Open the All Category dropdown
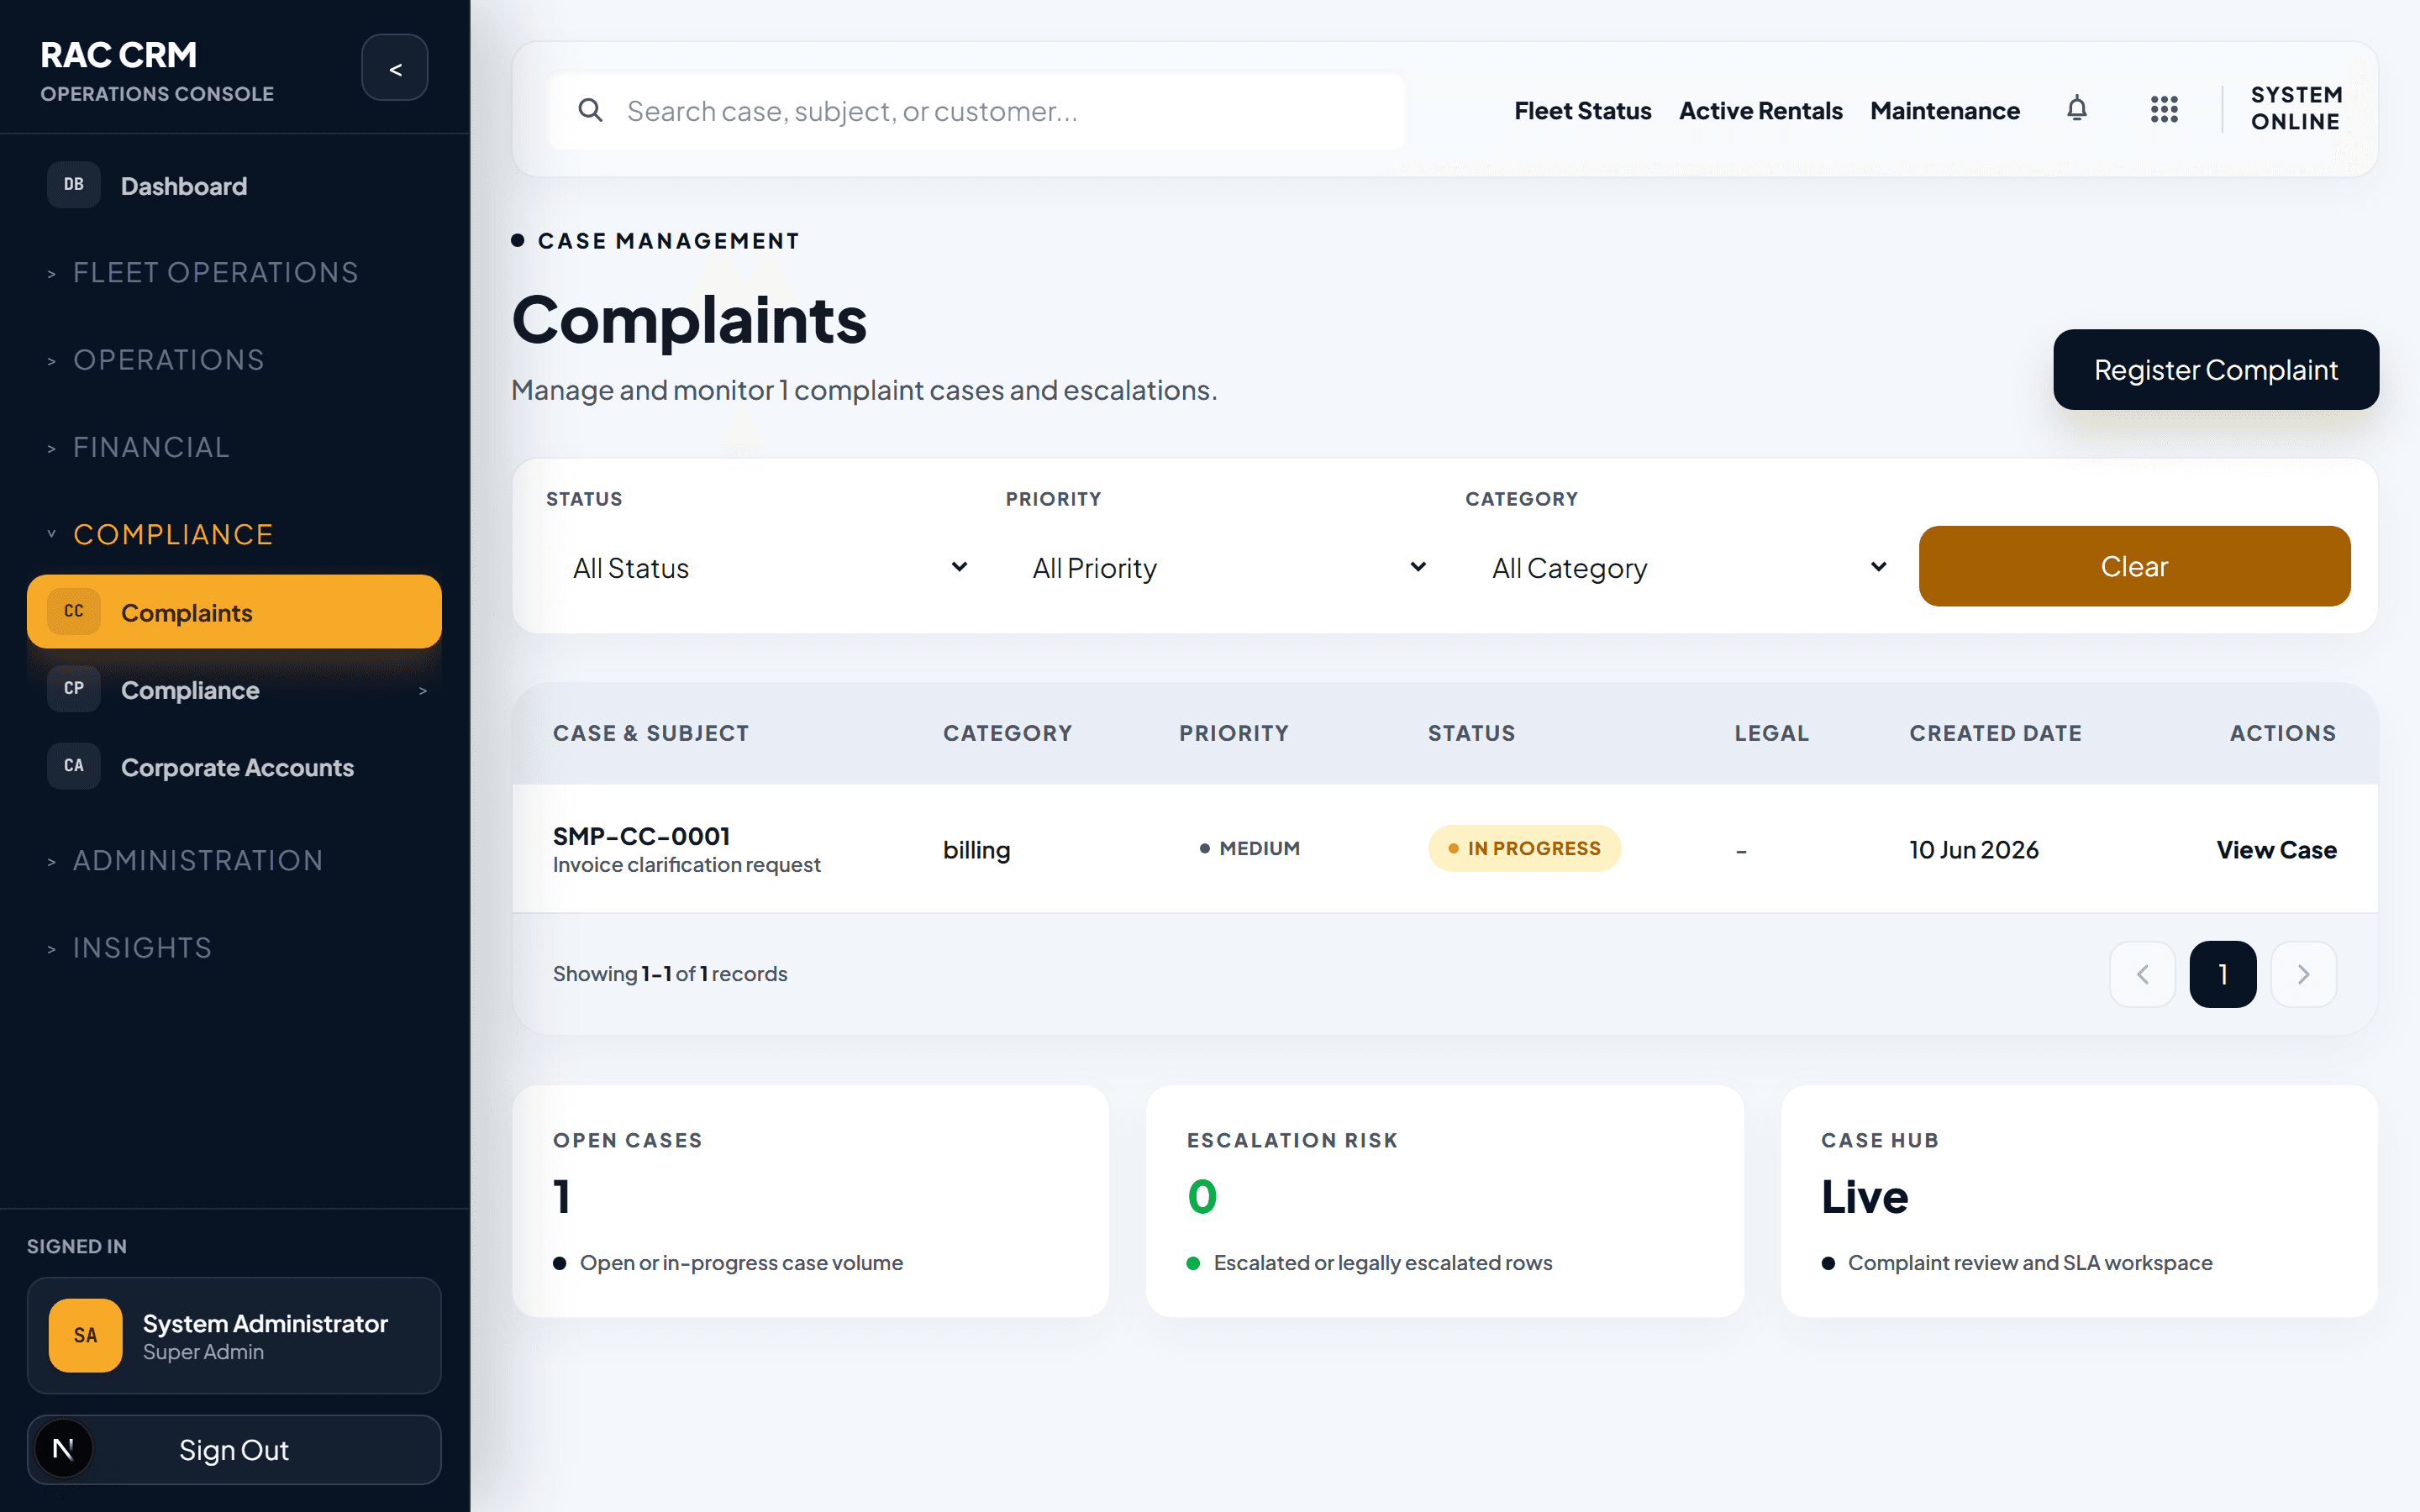 point(1687,568)
